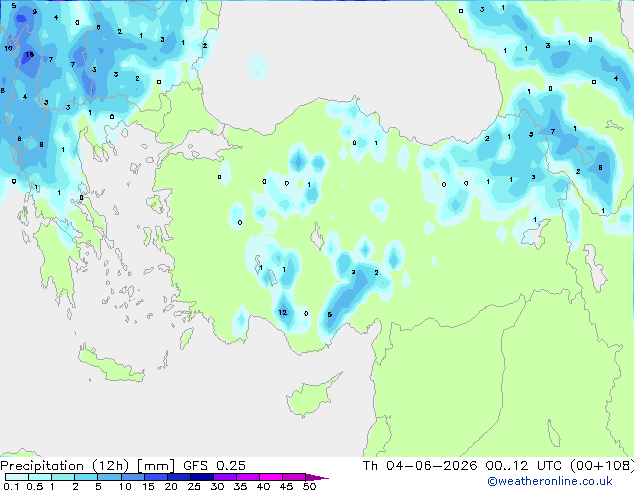Pick the magenta swatch between 40 and 45
Screen dimensions: 634x490
tap(270, 477)
